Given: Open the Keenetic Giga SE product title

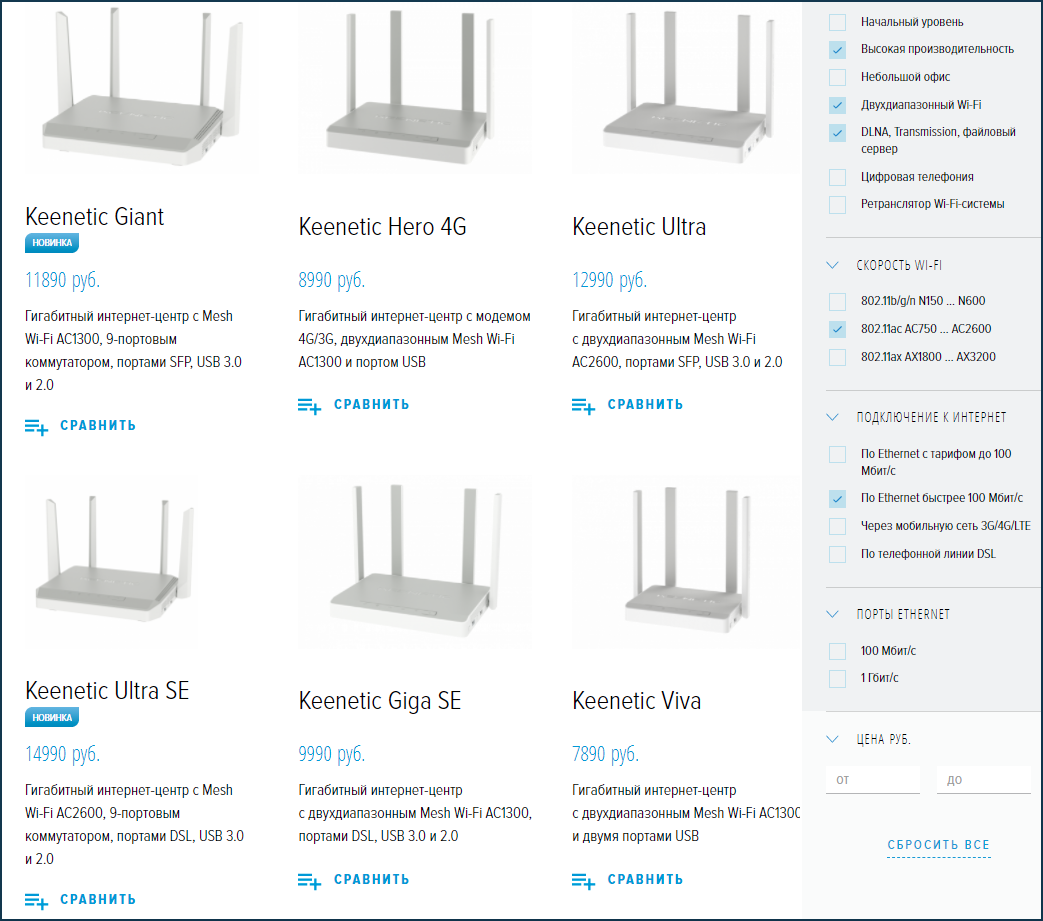Looking at the screenshot, I should 379,701.
